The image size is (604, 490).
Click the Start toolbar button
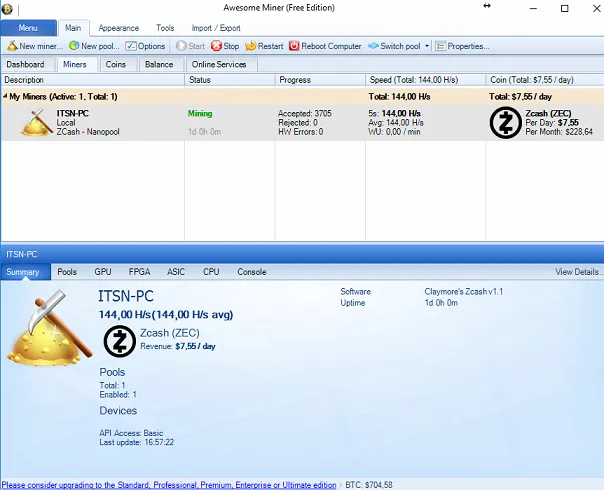(x=191, y=46)
